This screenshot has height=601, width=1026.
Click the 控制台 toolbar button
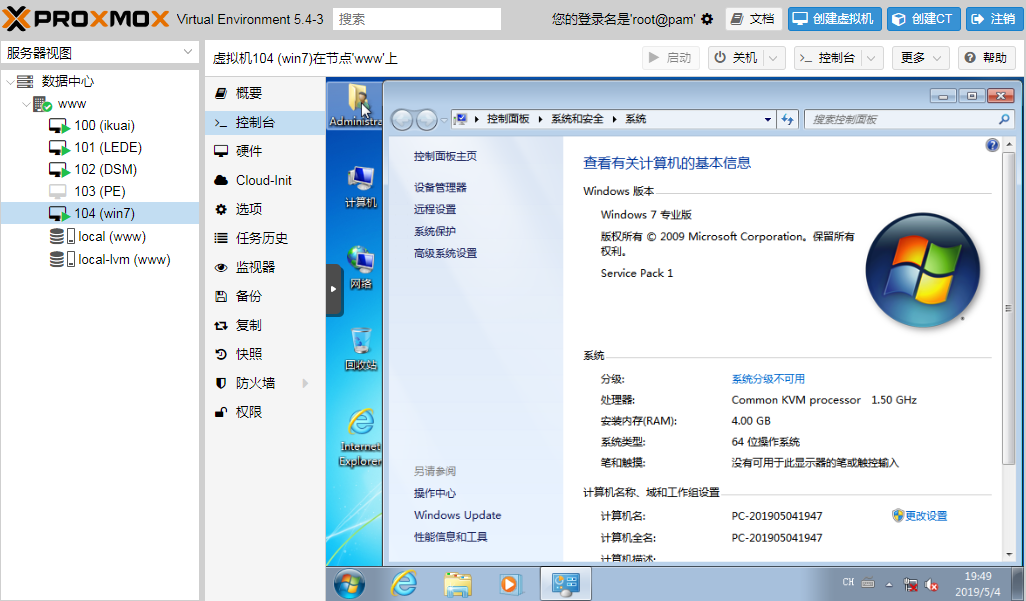[828, 58]
